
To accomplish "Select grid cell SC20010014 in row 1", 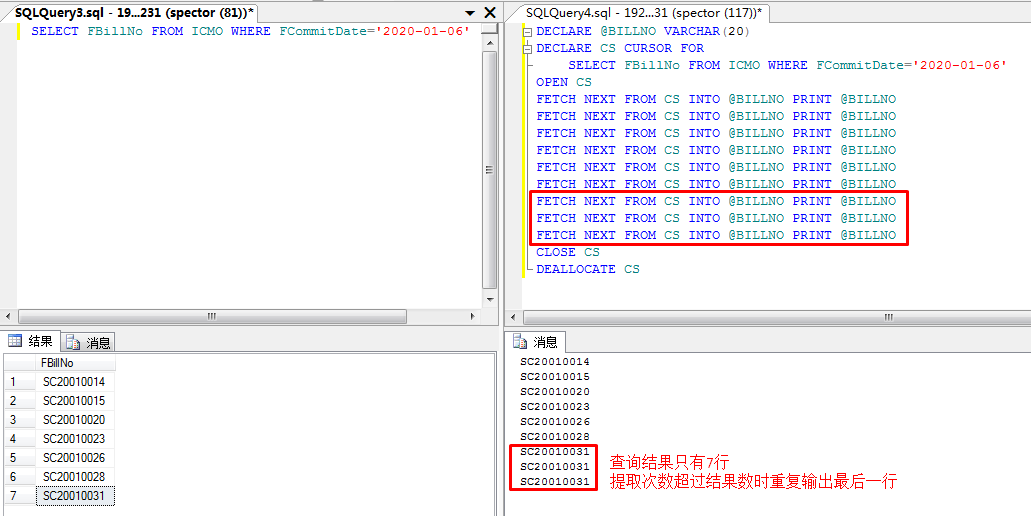I will (76, 382).
